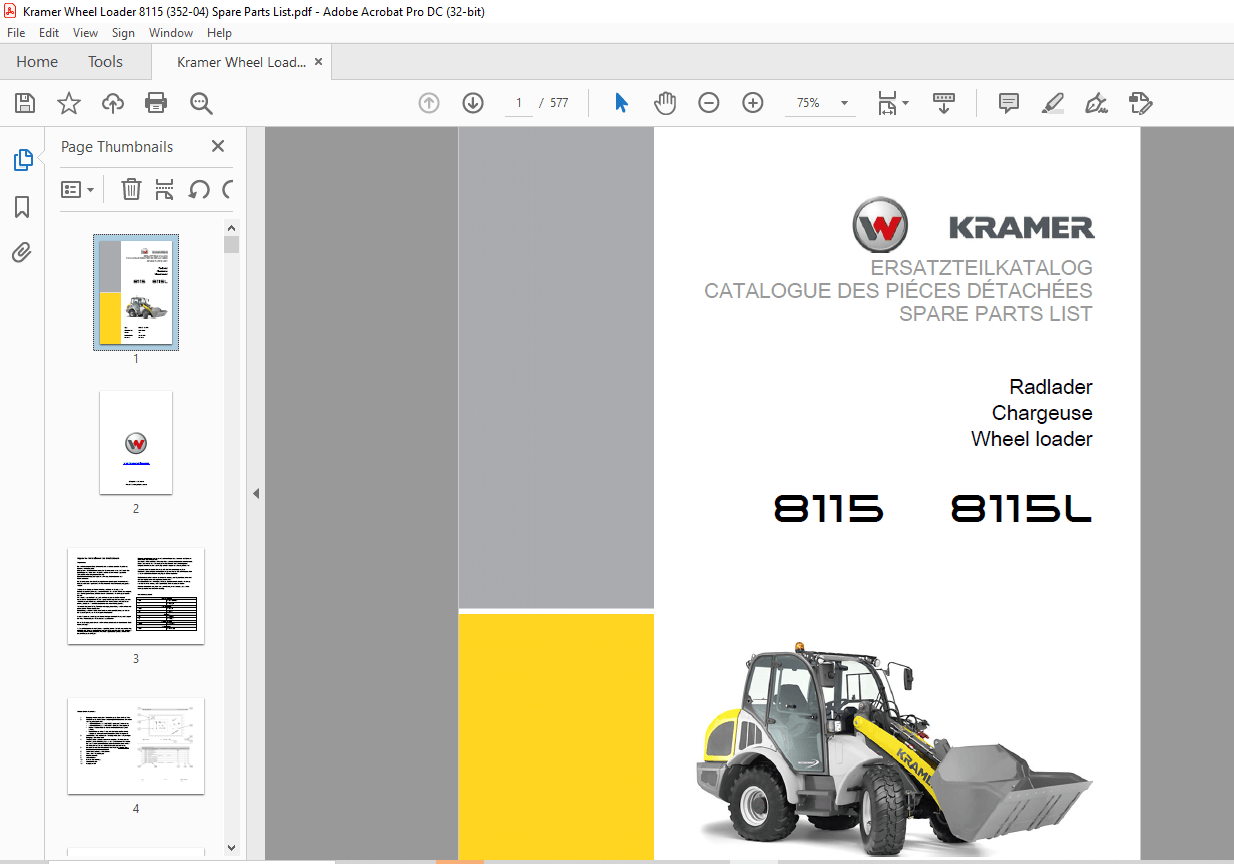Switch to the Tools tab
This screenshot has height=864, width=1234.
point(104,61)
